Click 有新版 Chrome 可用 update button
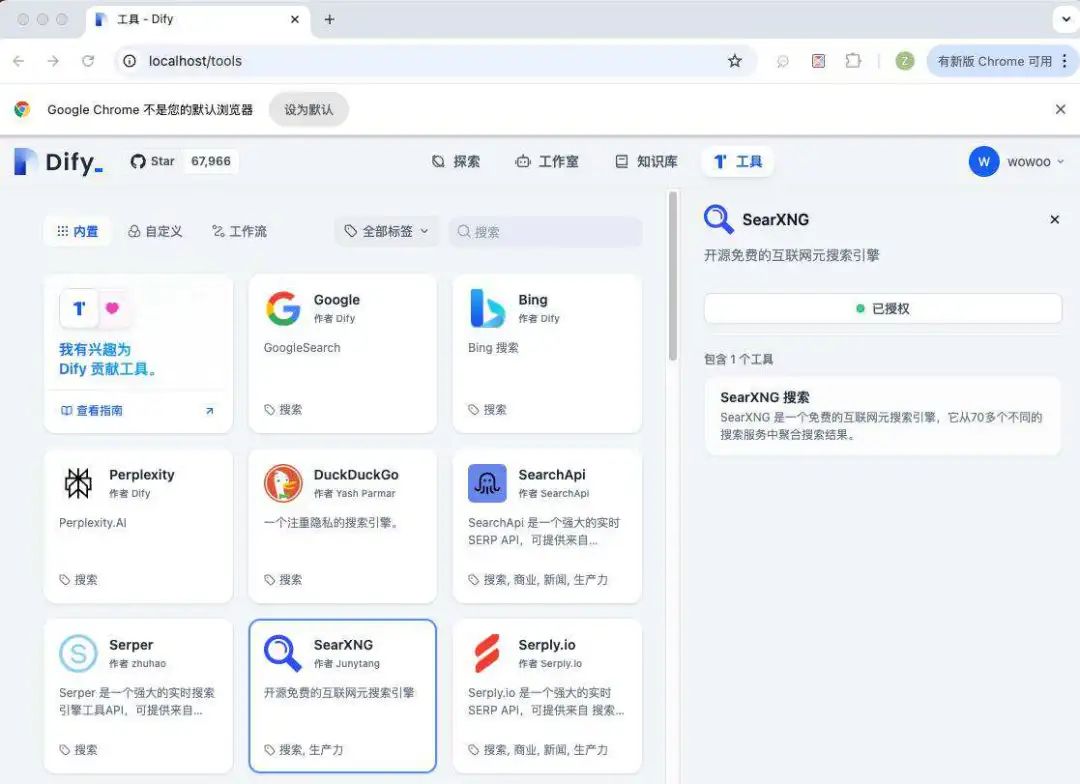 click(x=995, y=61)
